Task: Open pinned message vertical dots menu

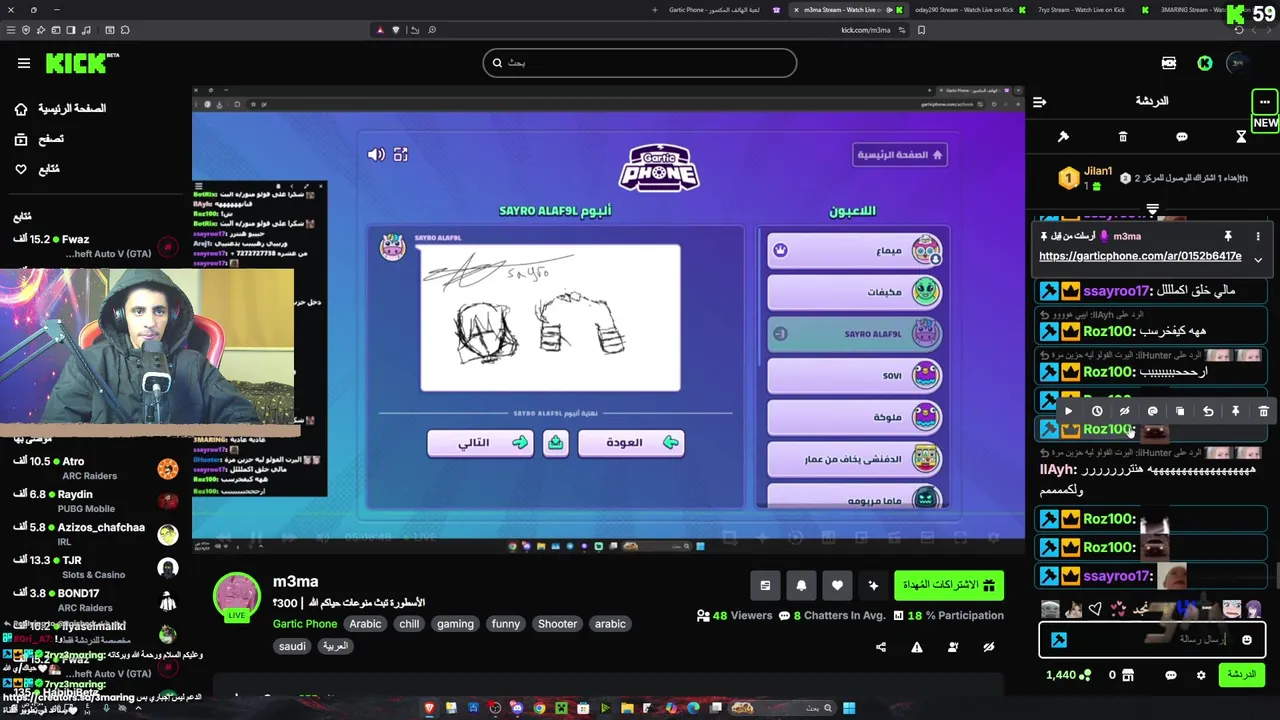Action: point(1258,236)
